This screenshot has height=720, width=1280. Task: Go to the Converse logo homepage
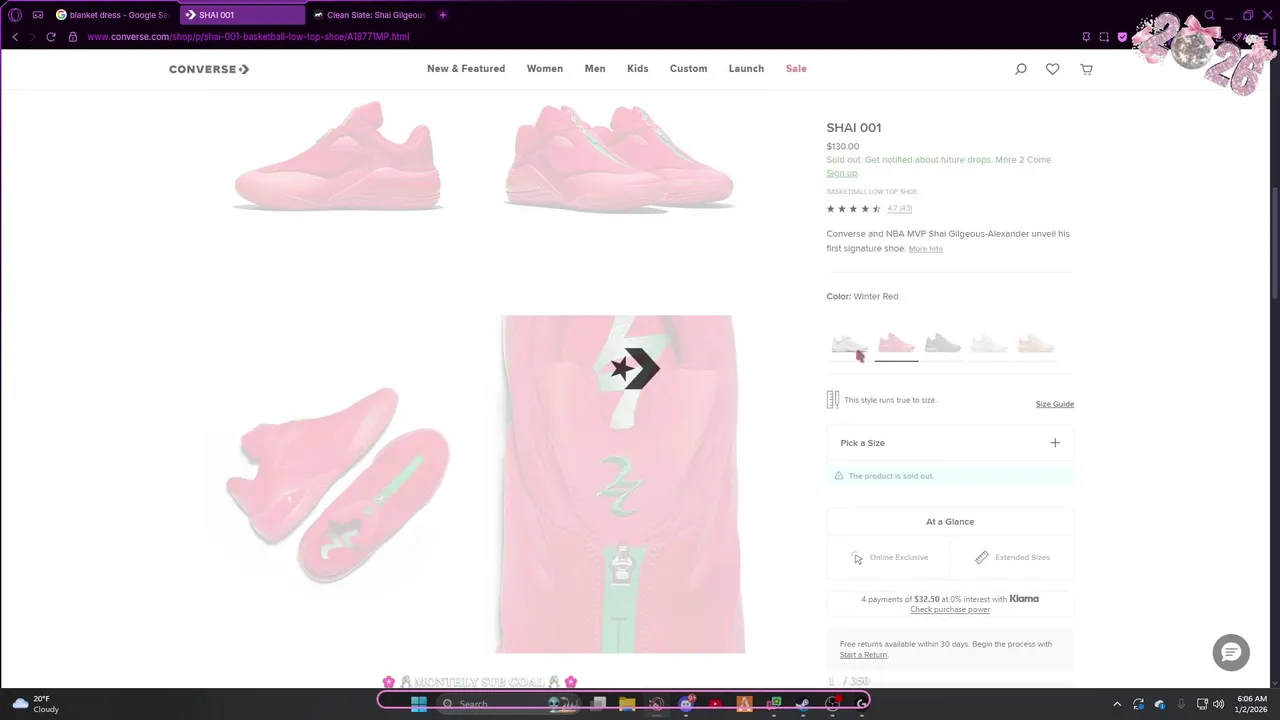coord(209,69)
